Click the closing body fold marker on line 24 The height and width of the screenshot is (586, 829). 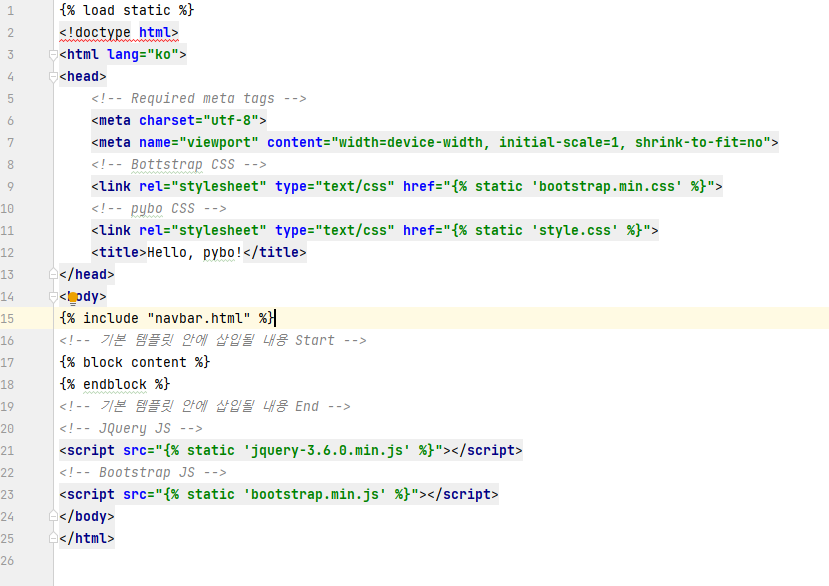[x=53, y=516]
